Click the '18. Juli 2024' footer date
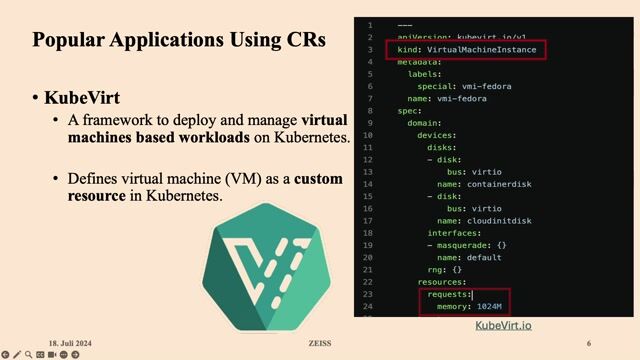Screen dimensions: 640x360 (x=70, y=343)
